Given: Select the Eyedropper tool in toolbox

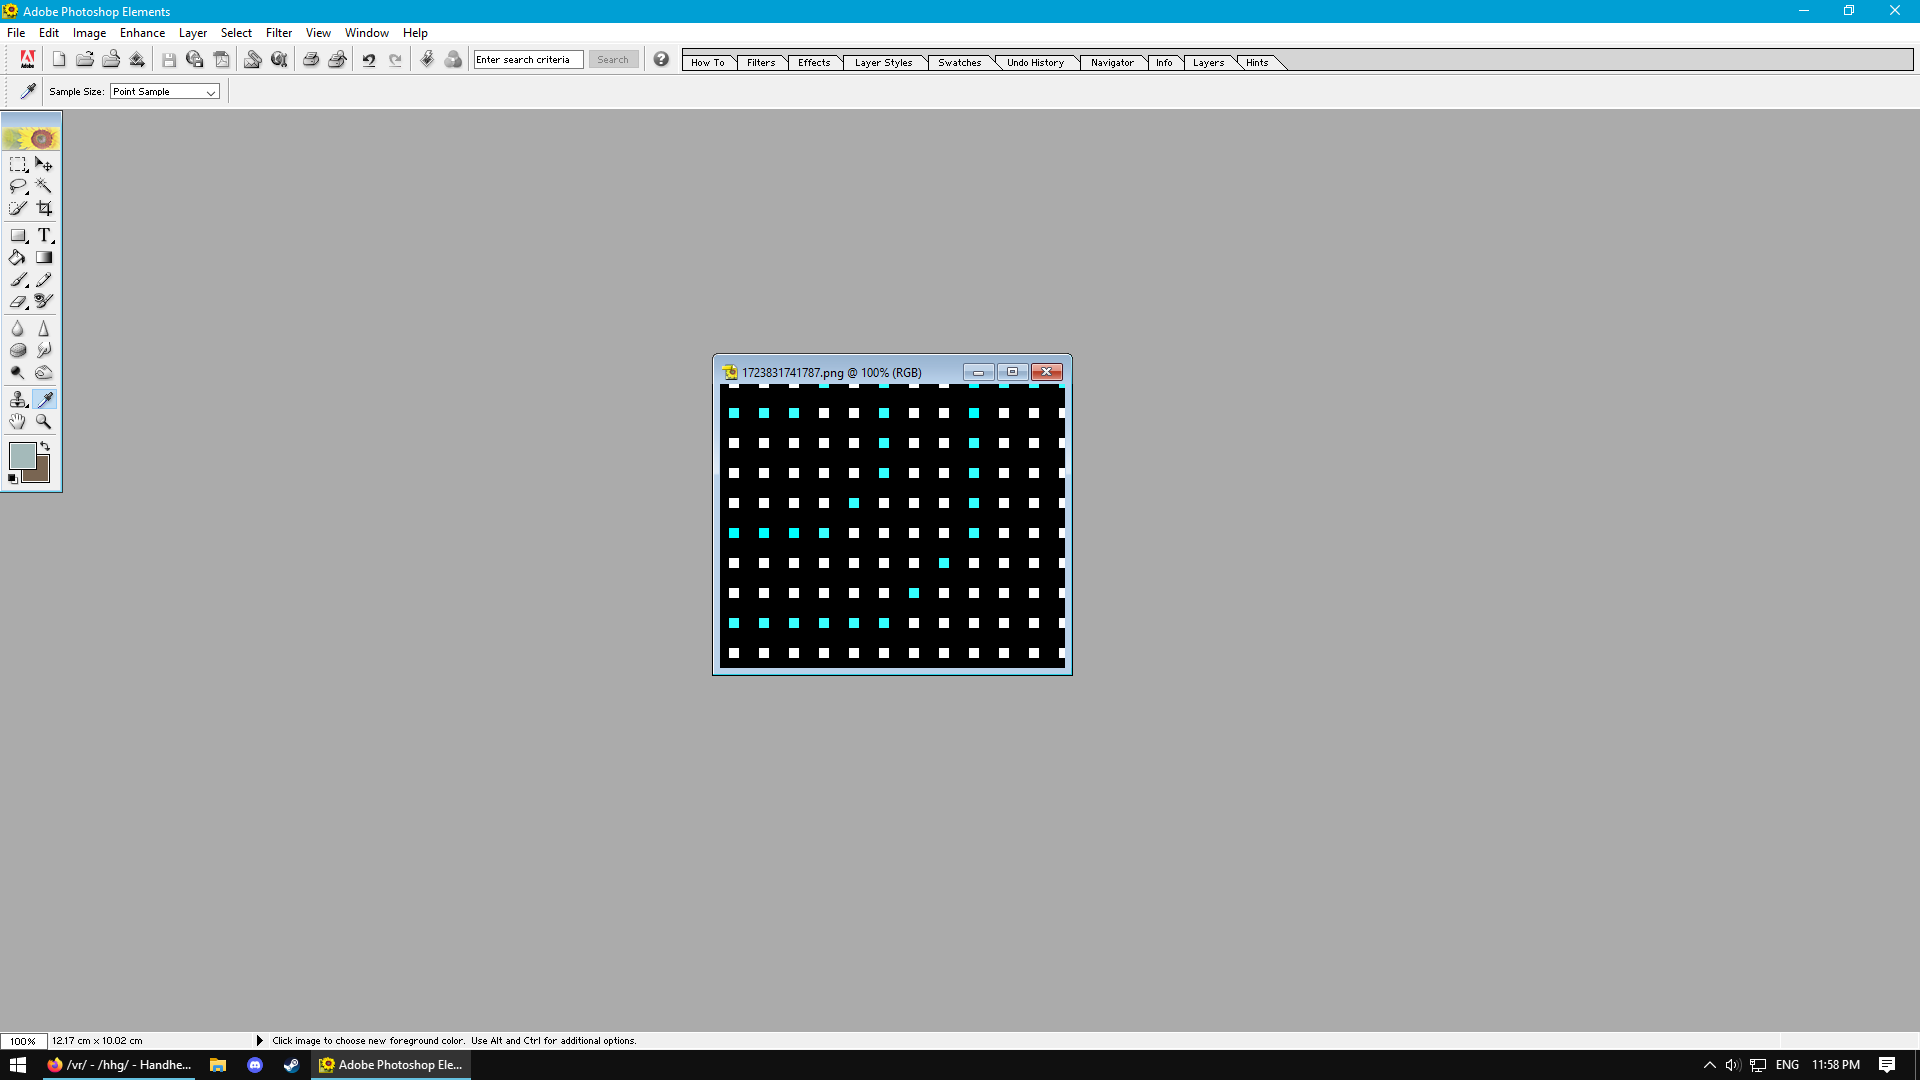Looking at the screenshot, I should [44, 400].
